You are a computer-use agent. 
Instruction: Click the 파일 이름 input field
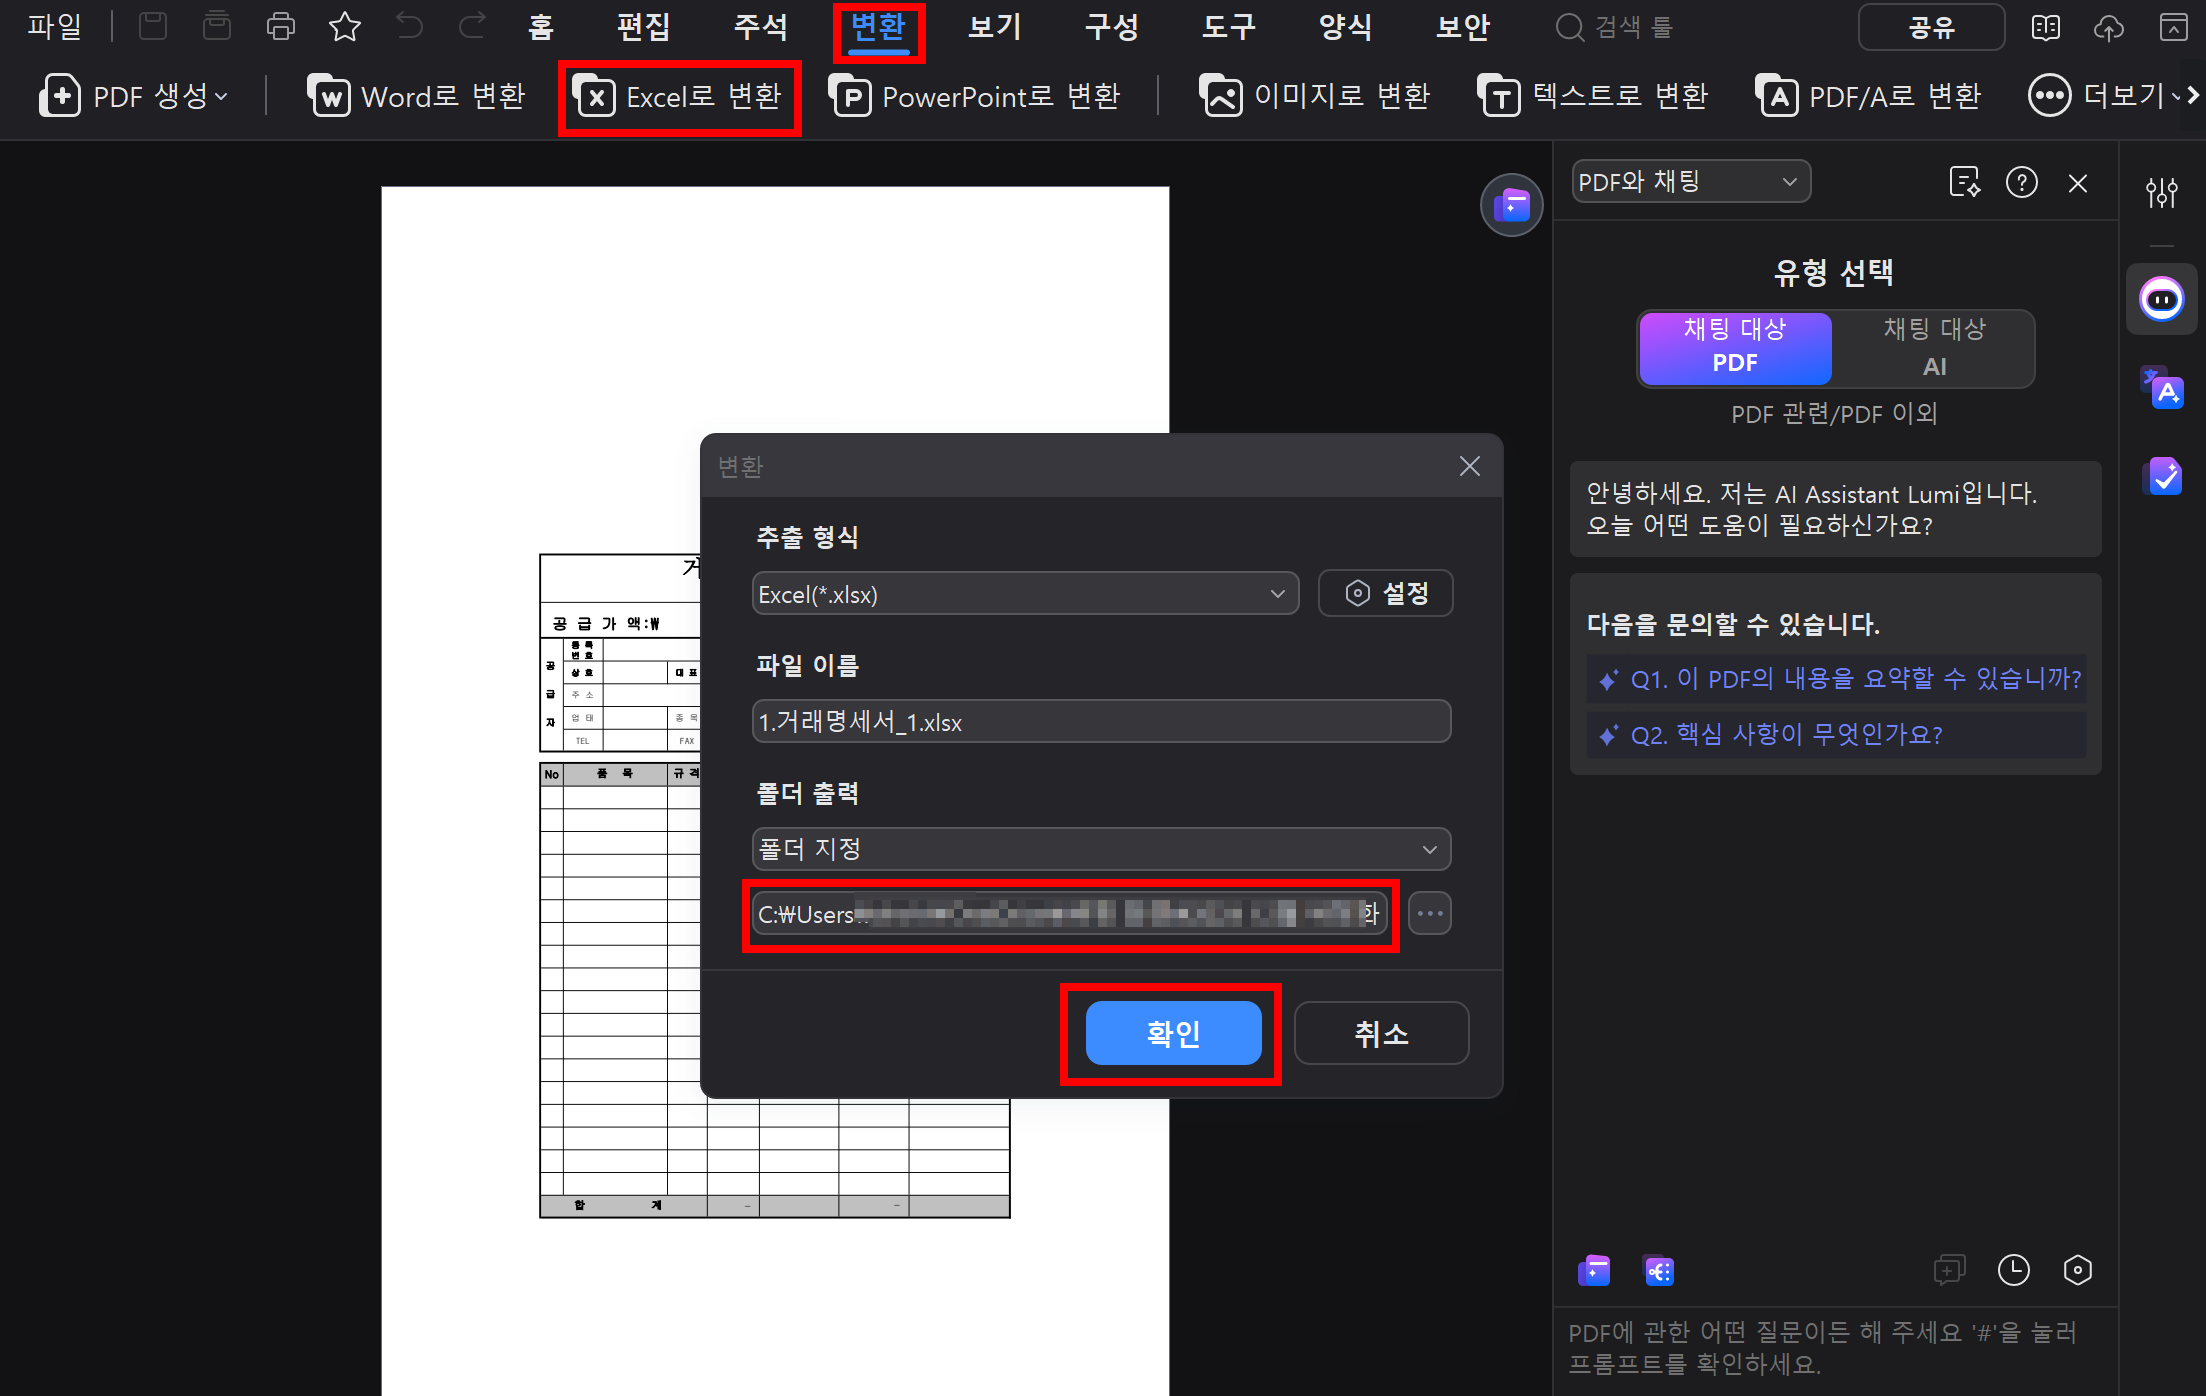tap(1101, 722)
